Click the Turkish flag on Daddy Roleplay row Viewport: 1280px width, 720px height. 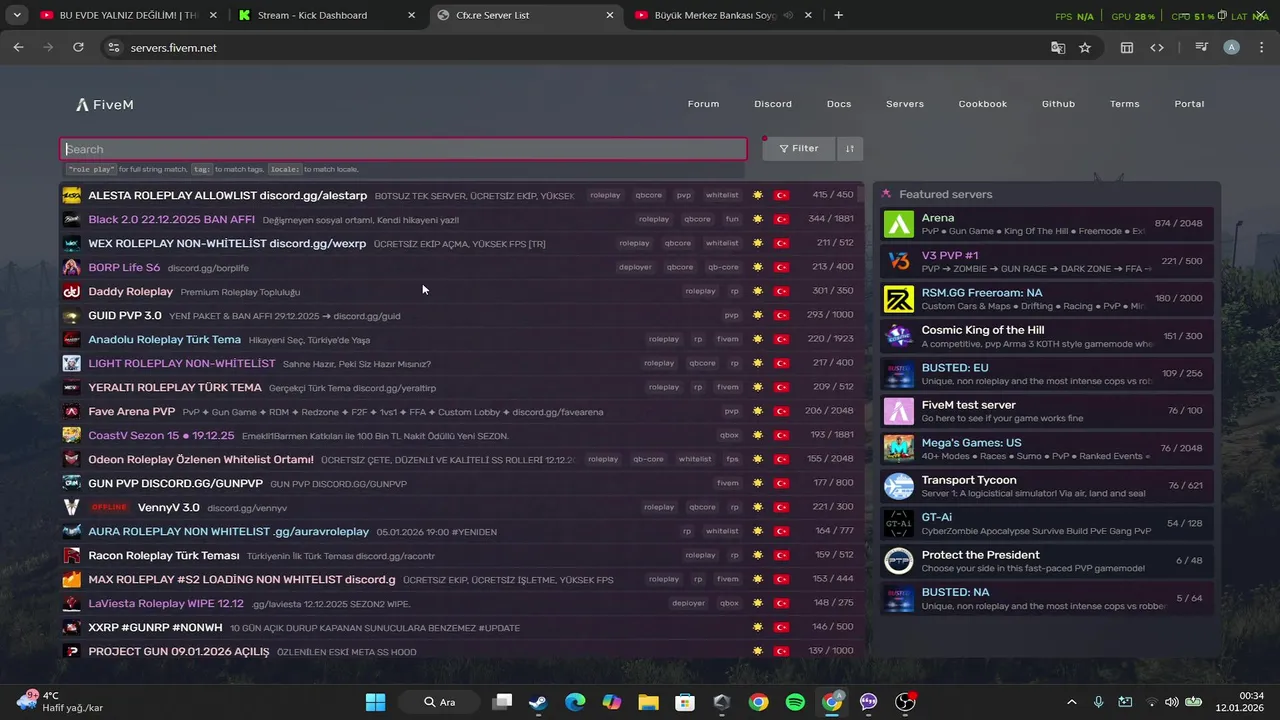[782, 292]
